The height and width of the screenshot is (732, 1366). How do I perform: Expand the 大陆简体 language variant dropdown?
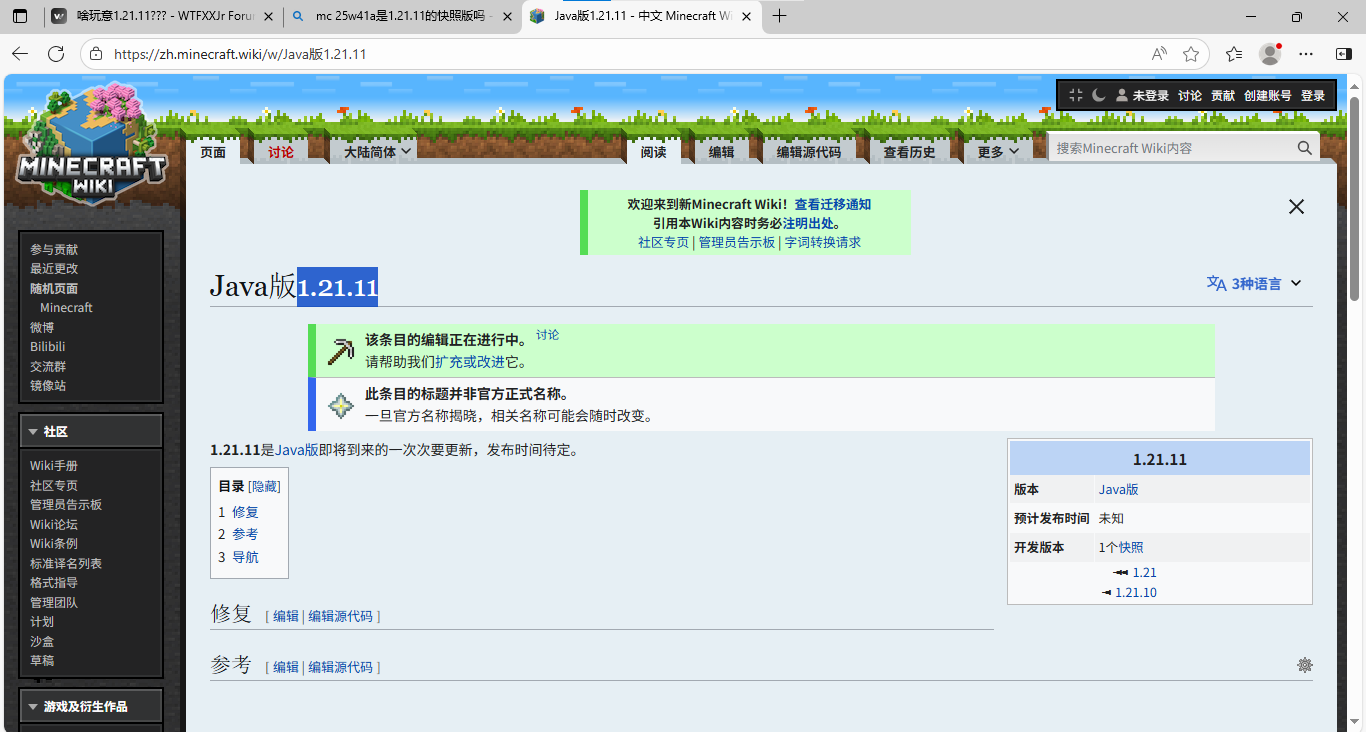(378, 152)
